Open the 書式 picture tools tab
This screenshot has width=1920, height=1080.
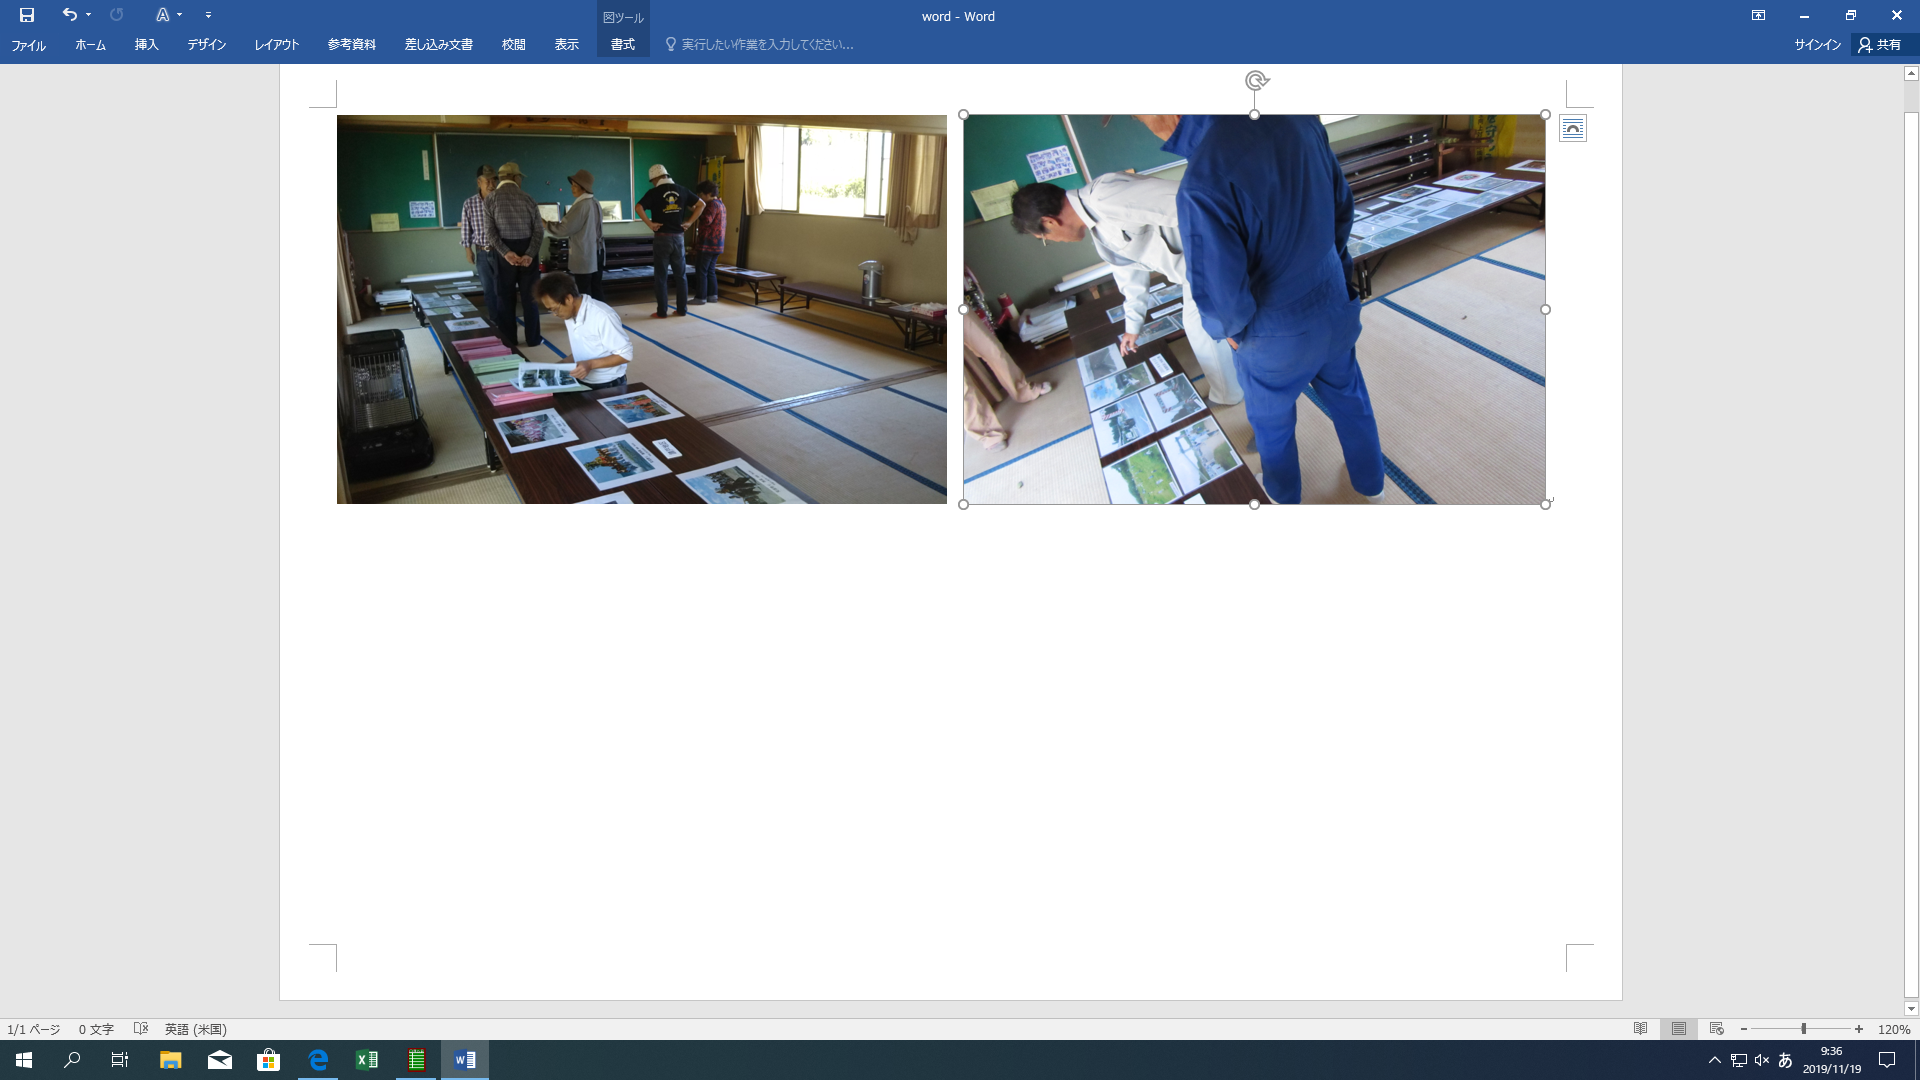pos(623,45)
